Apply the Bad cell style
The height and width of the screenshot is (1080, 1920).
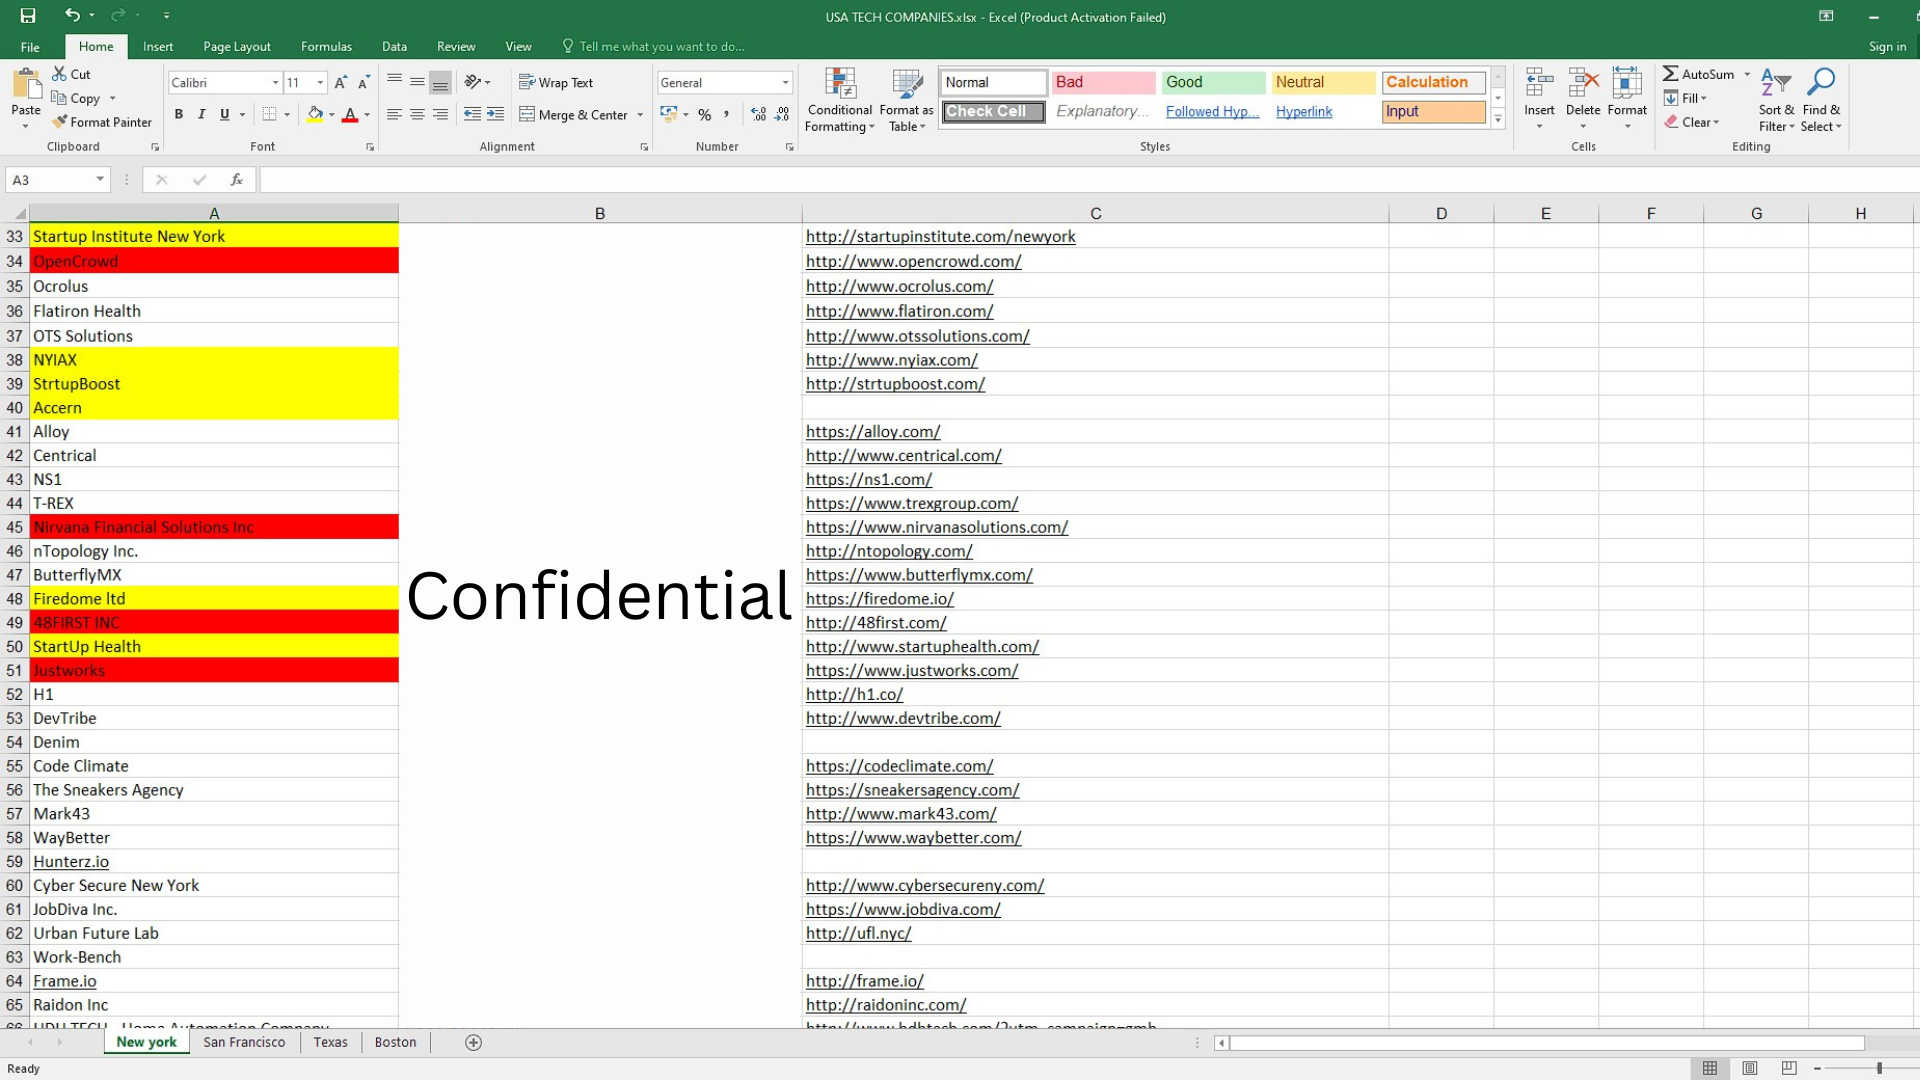tap(1103, 82)
